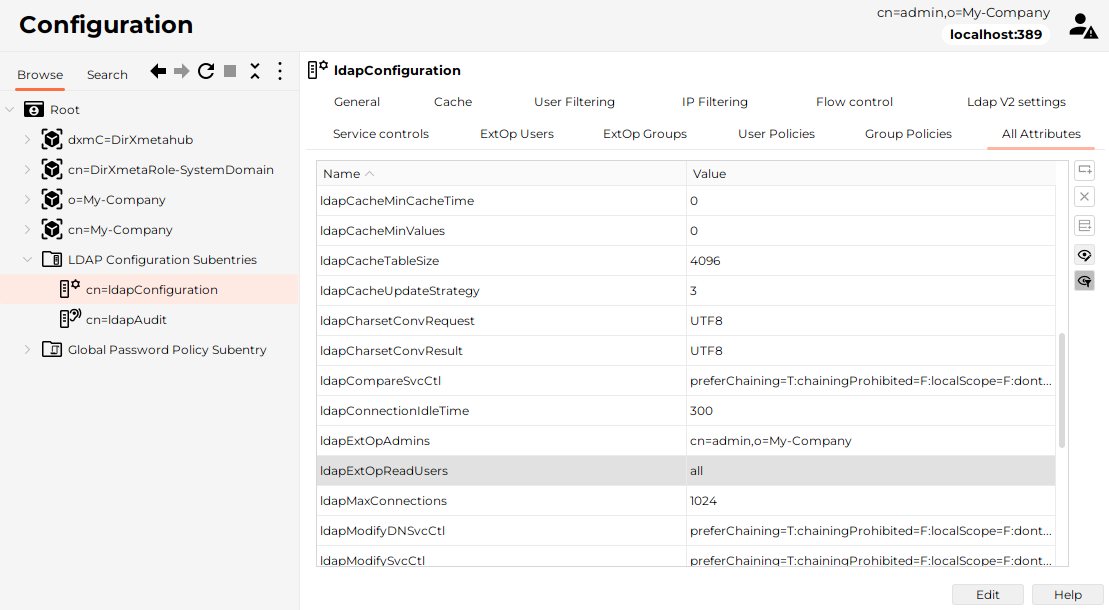Select the ldapExtOpReadUsers row

[x=686, y=471]
